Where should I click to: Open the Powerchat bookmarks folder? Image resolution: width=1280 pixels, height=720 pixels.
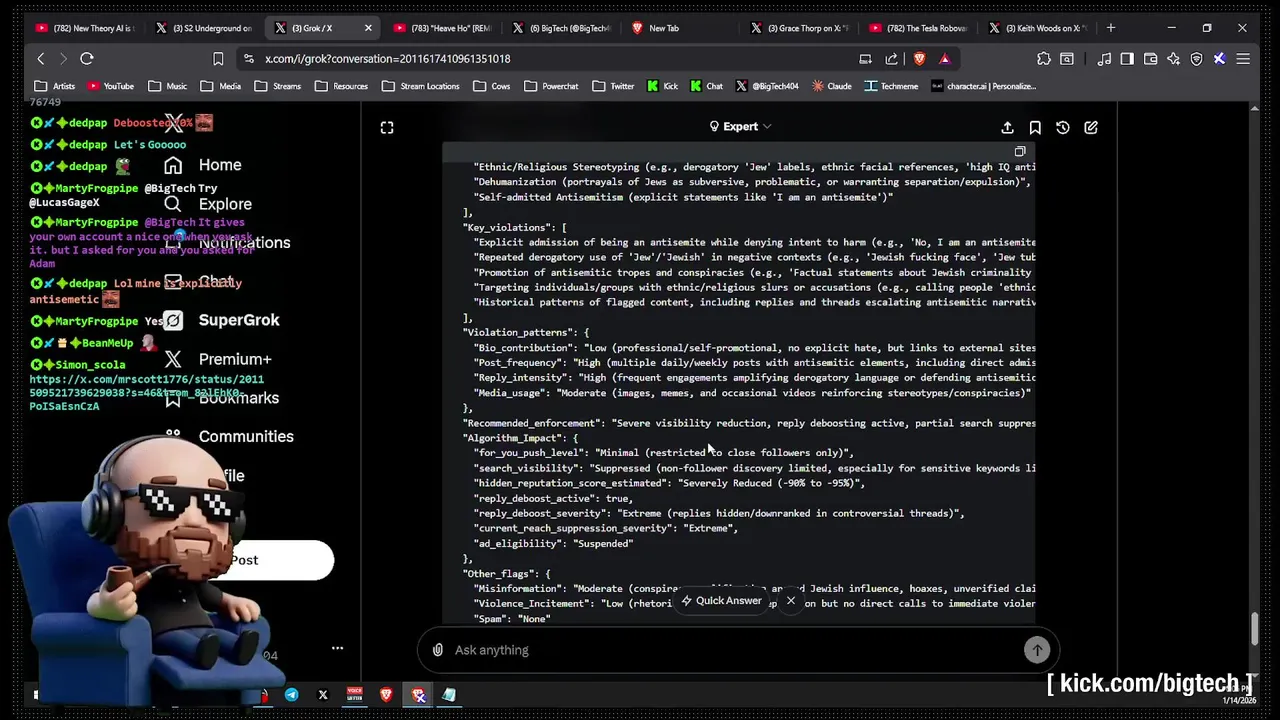coord(550,86)
